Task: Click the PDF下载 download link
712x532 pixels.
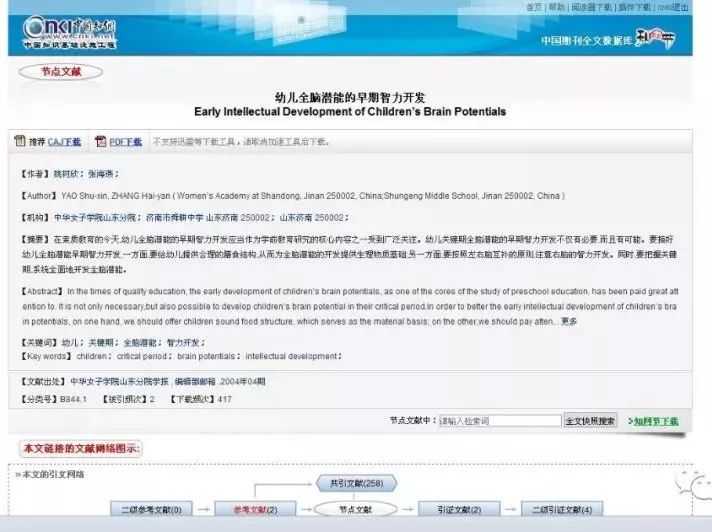Action: point(125,142)
